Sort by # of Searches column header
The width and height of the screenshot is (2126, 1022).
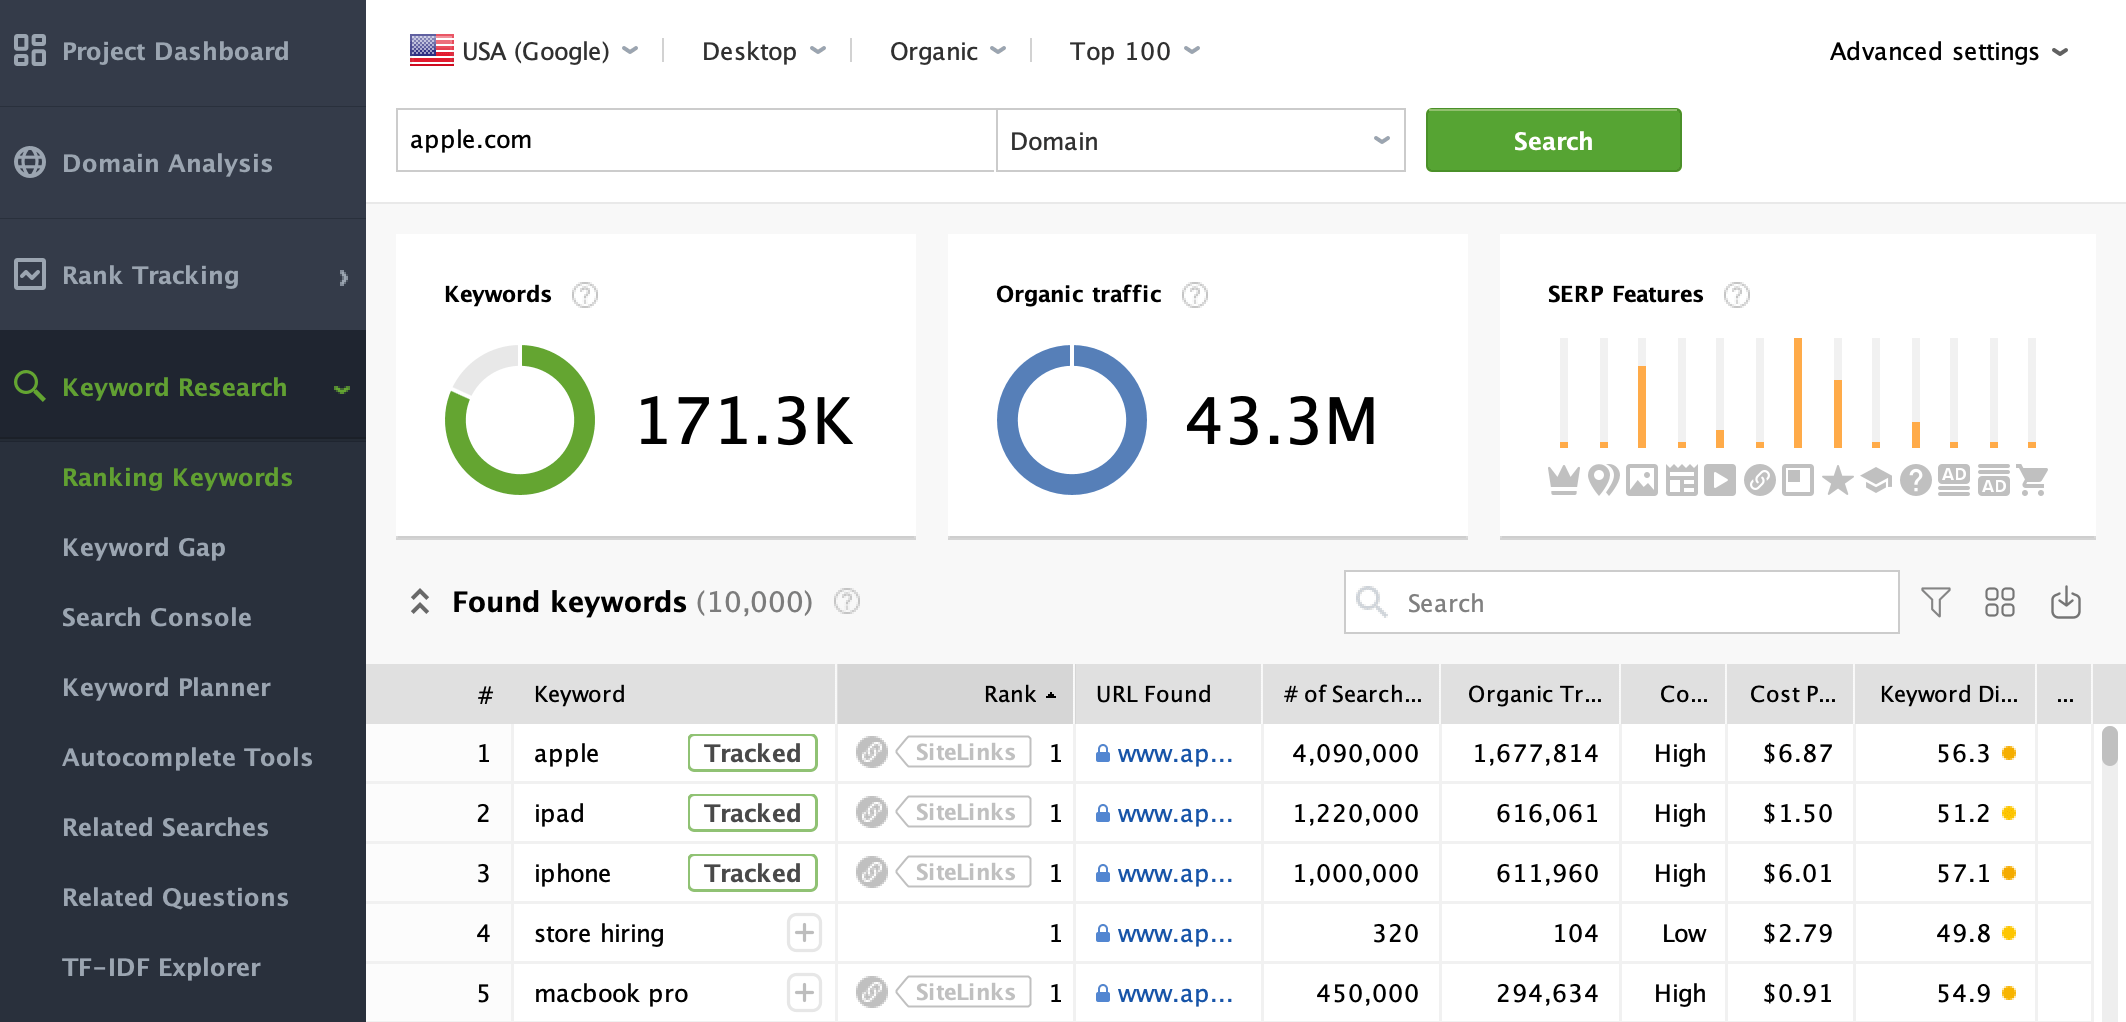pos(1352,694)
